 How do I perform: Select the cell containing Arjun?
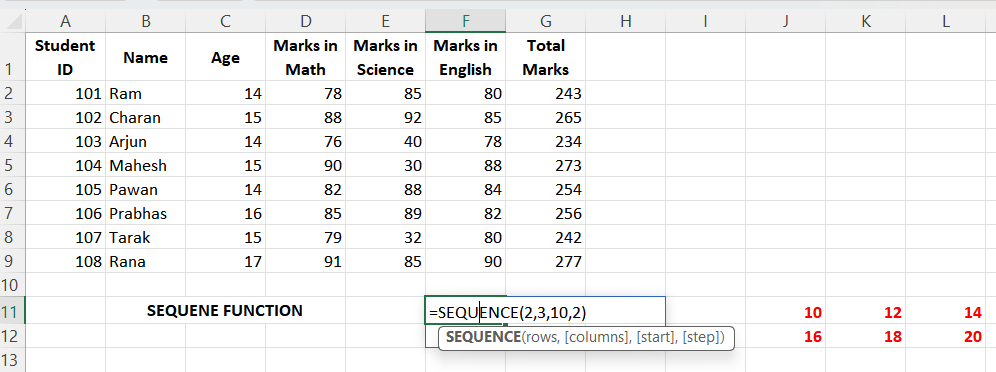click(x=145, y=142)
